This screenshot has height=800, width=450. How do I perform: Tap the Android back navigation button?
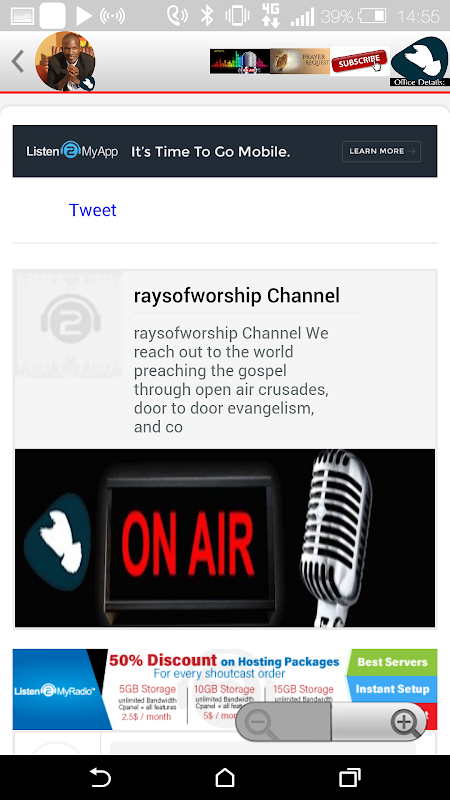100,778
